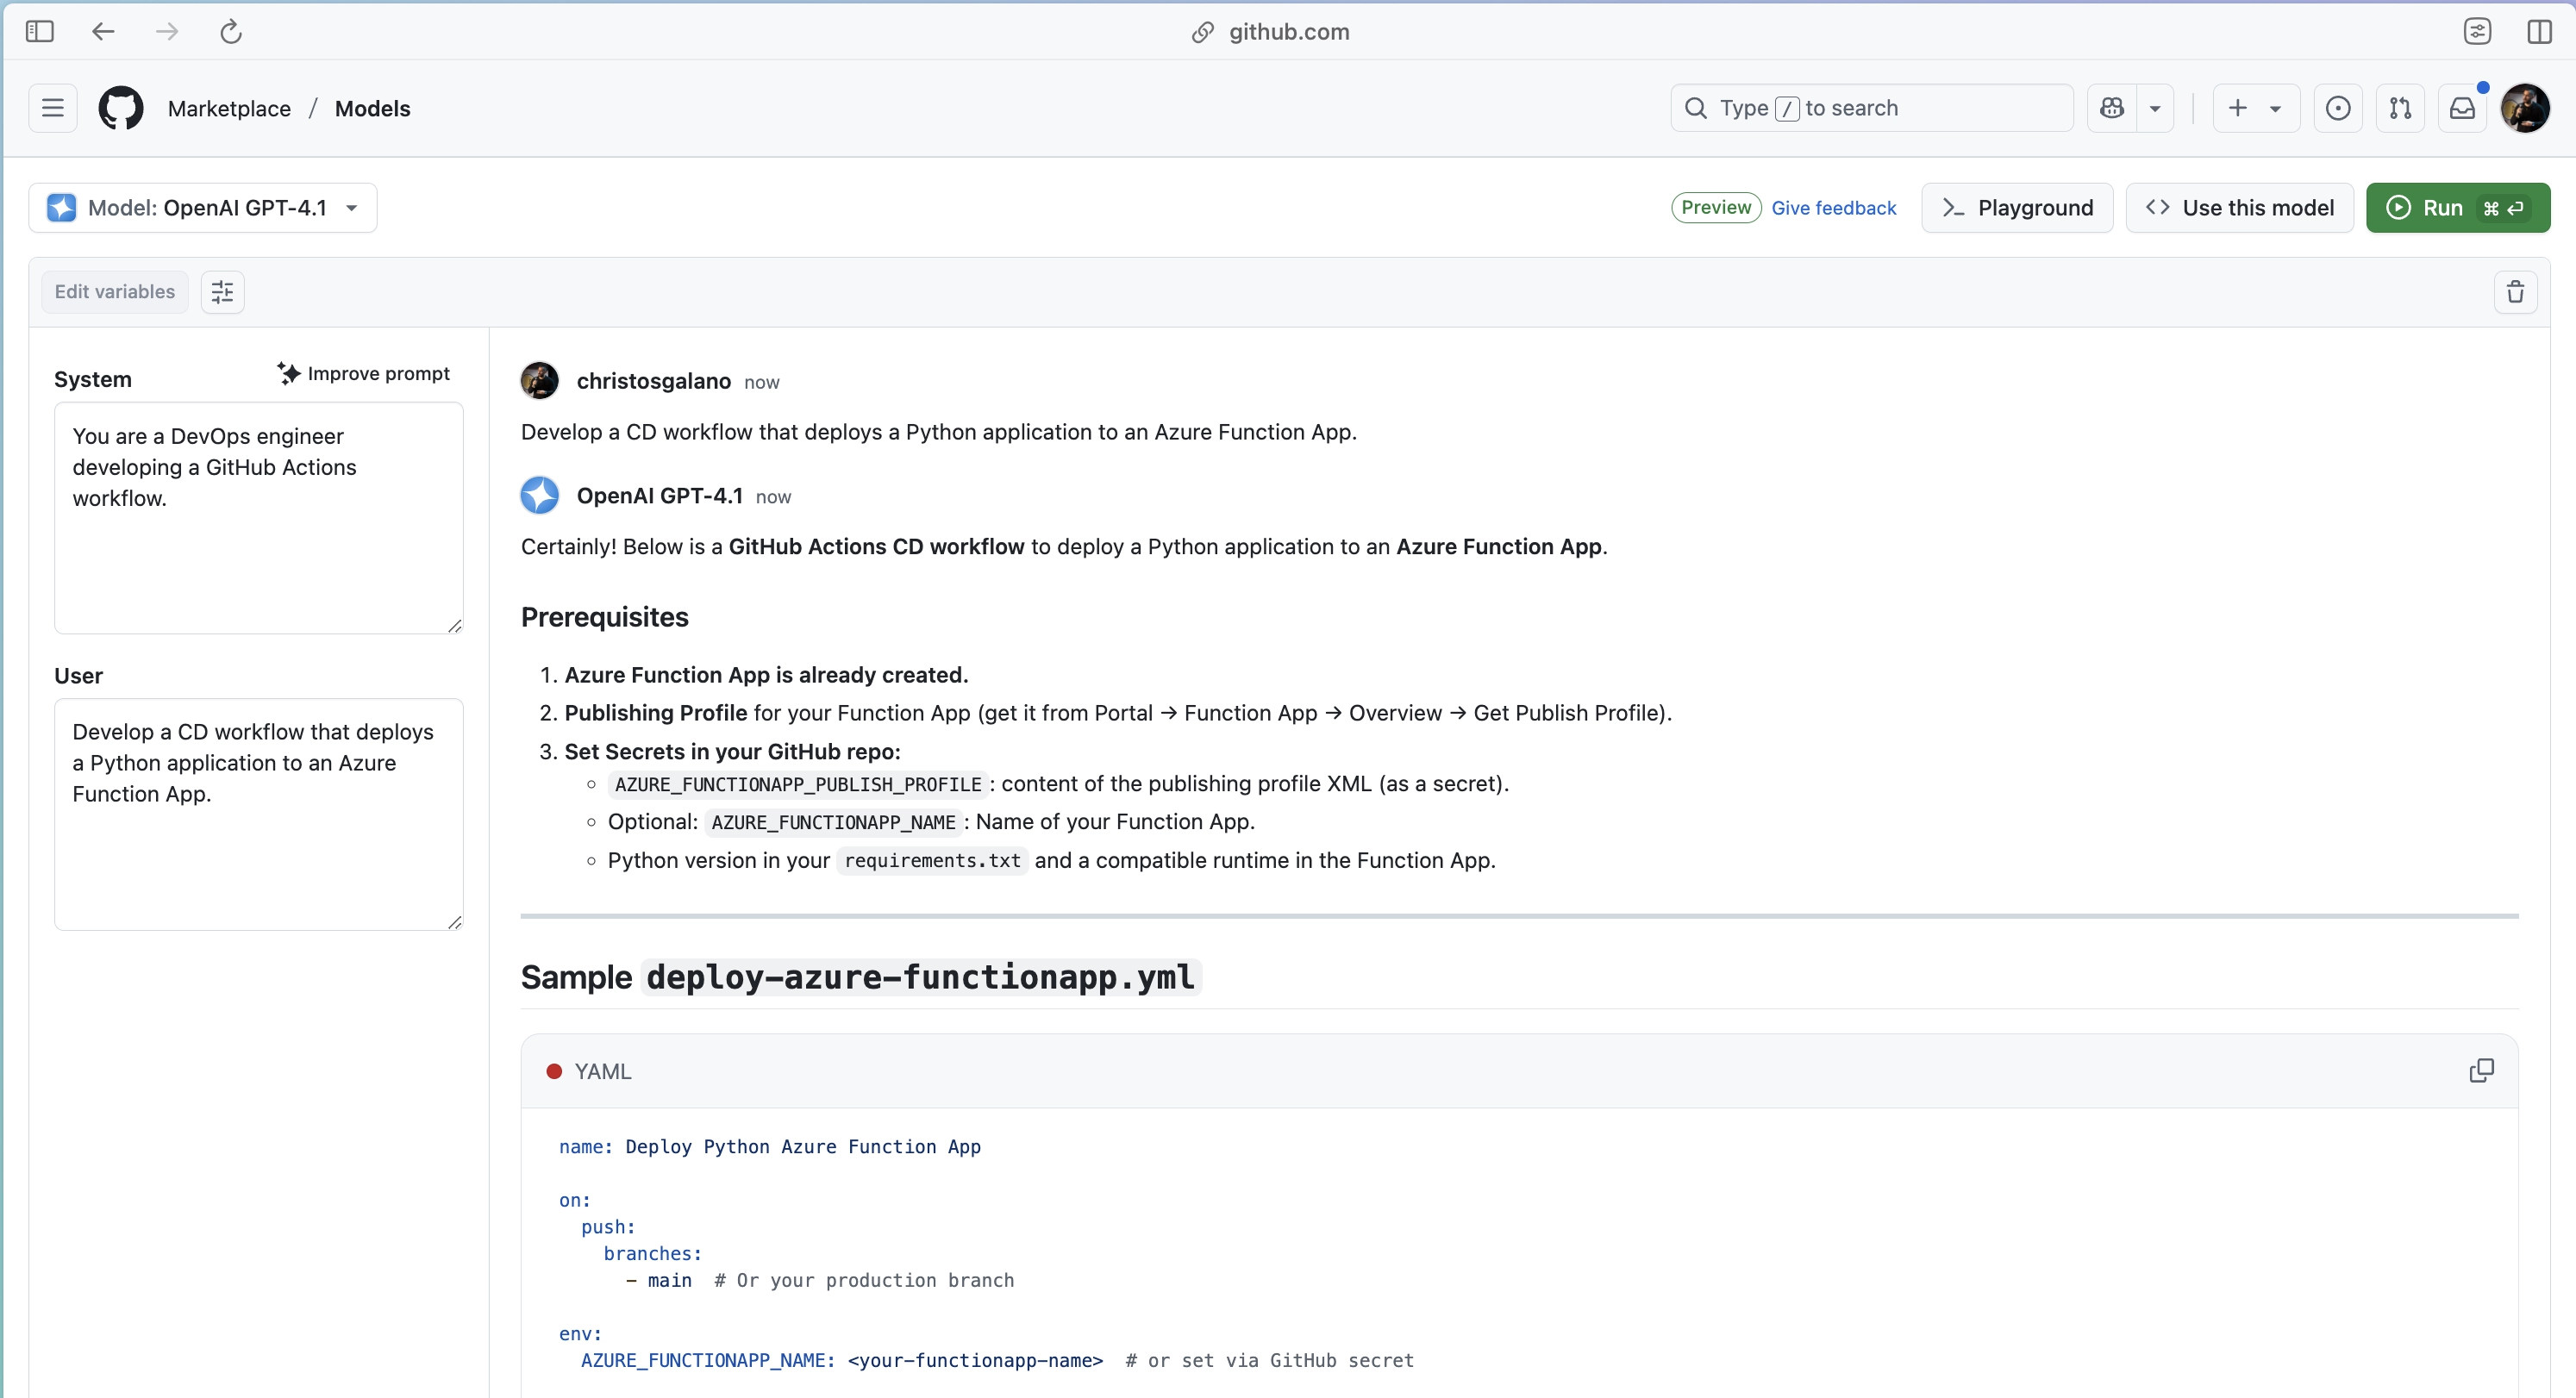The image size is (2576, 1398).
Task: Click the Give feedback link
Action: [x=1833, y=208]
